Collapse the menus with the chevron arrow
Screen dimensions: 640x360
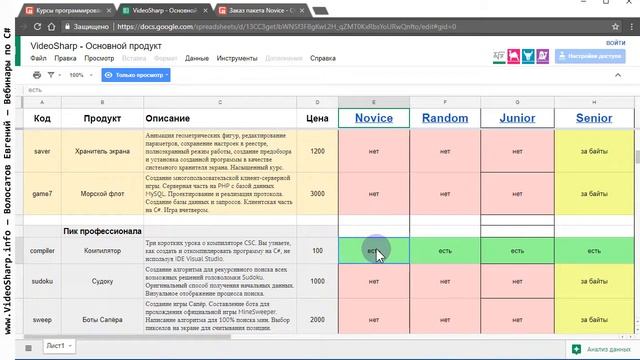point(618,75)
